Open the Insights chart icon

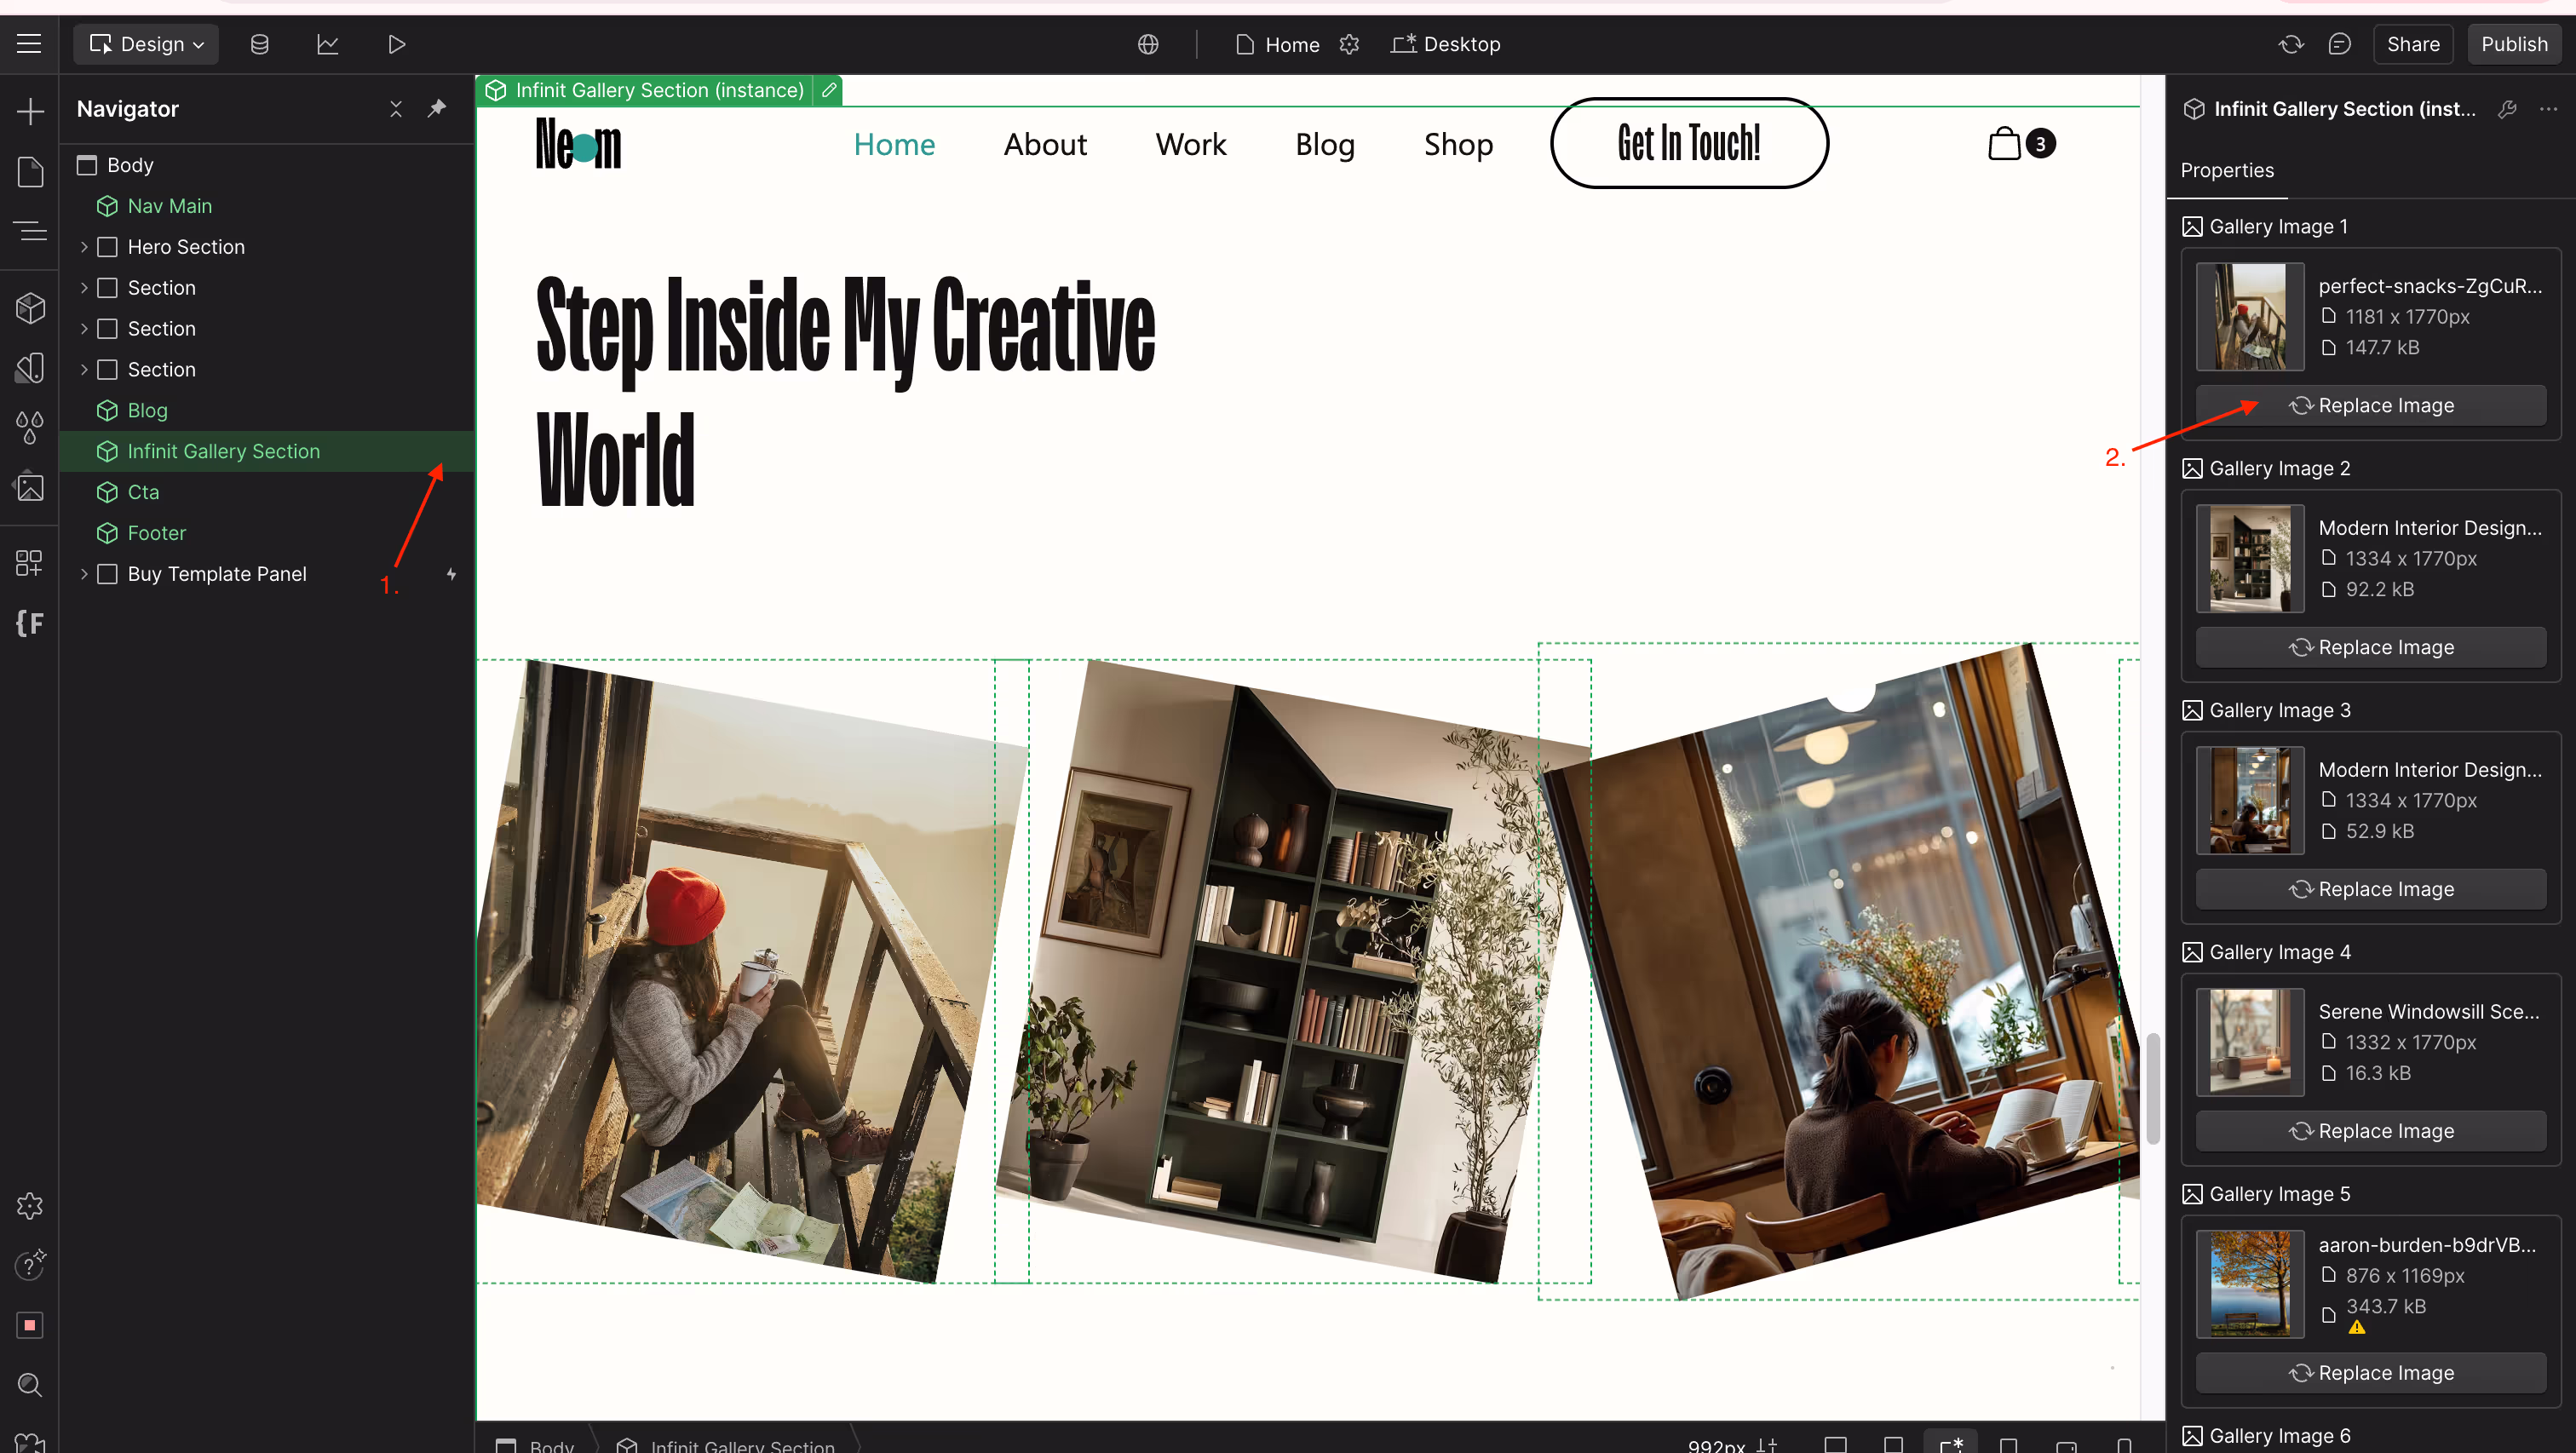[328, 44]
